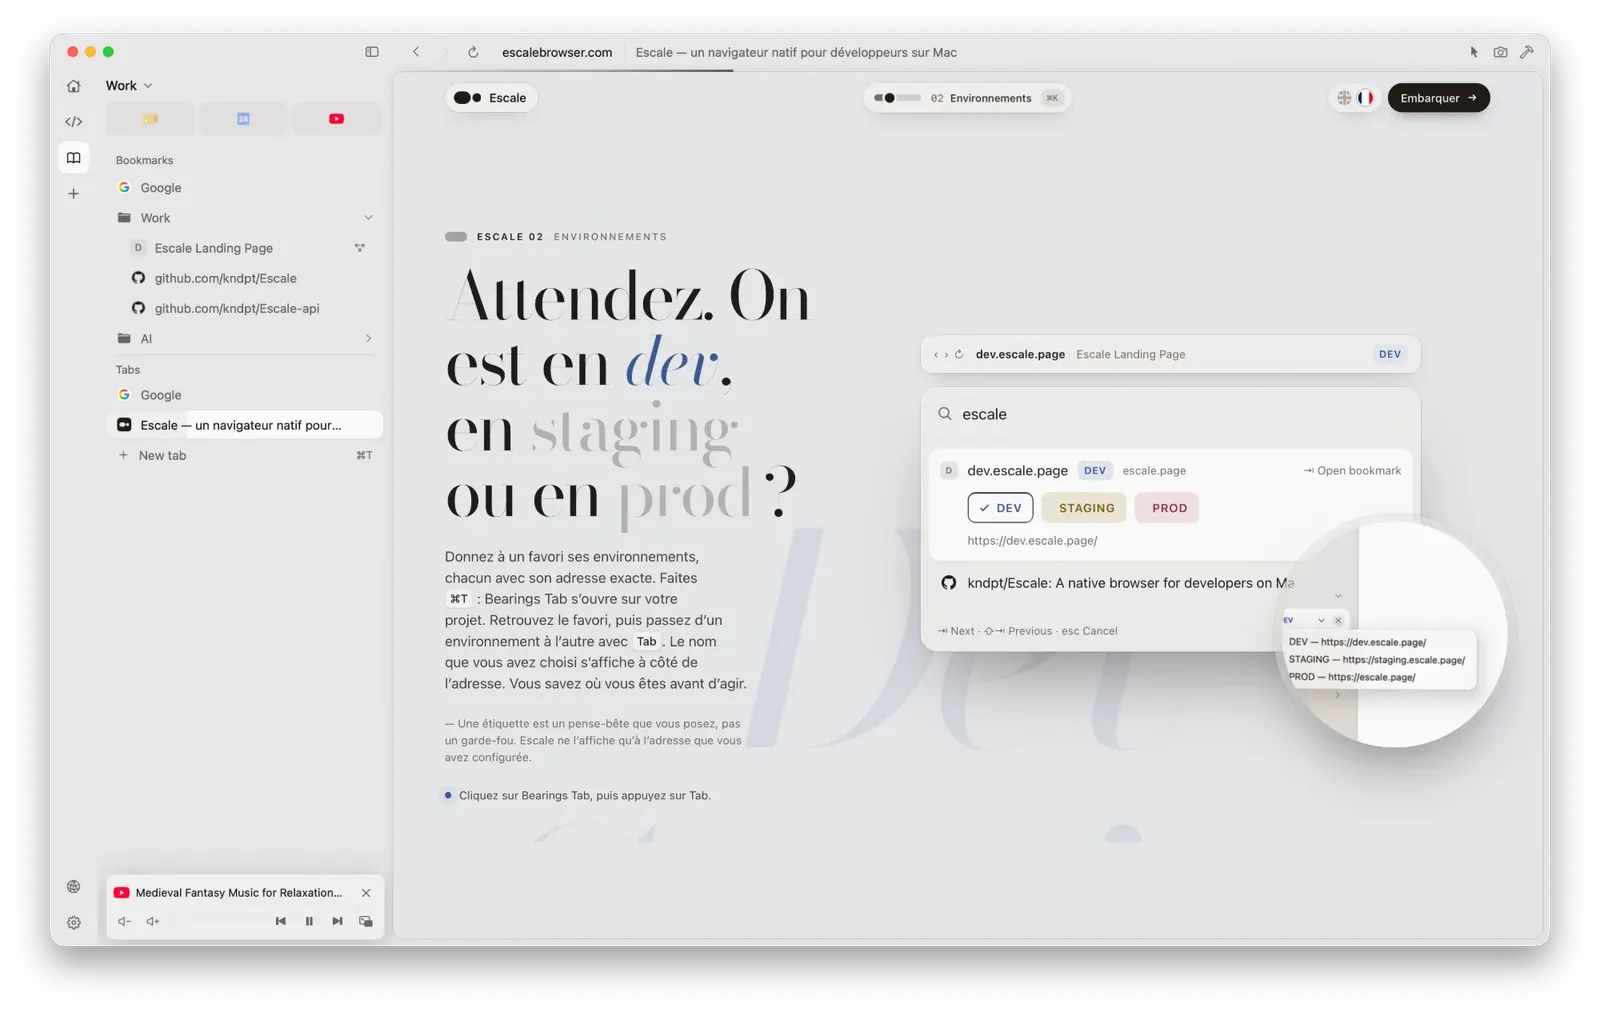Screen dimensions: 1600x1012
Task: Click Open bookmark in the search result
Action: (x=1352, y=471)
